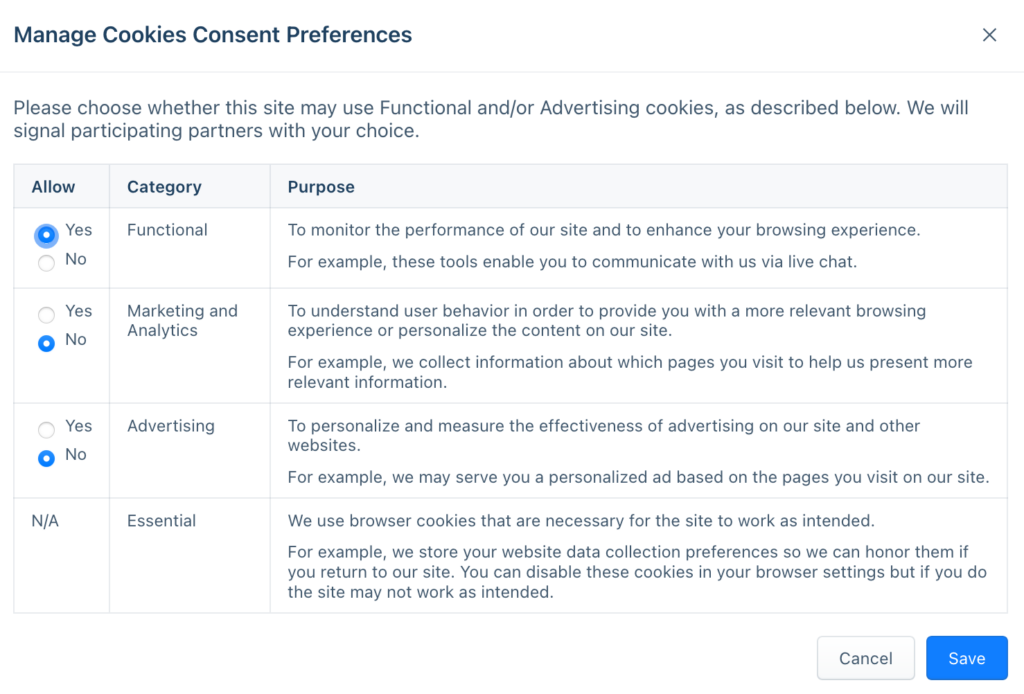Click the Purpose column header
Viewport: 1024px width, 694px height.
pyautogui.click(x=321, y=186)
